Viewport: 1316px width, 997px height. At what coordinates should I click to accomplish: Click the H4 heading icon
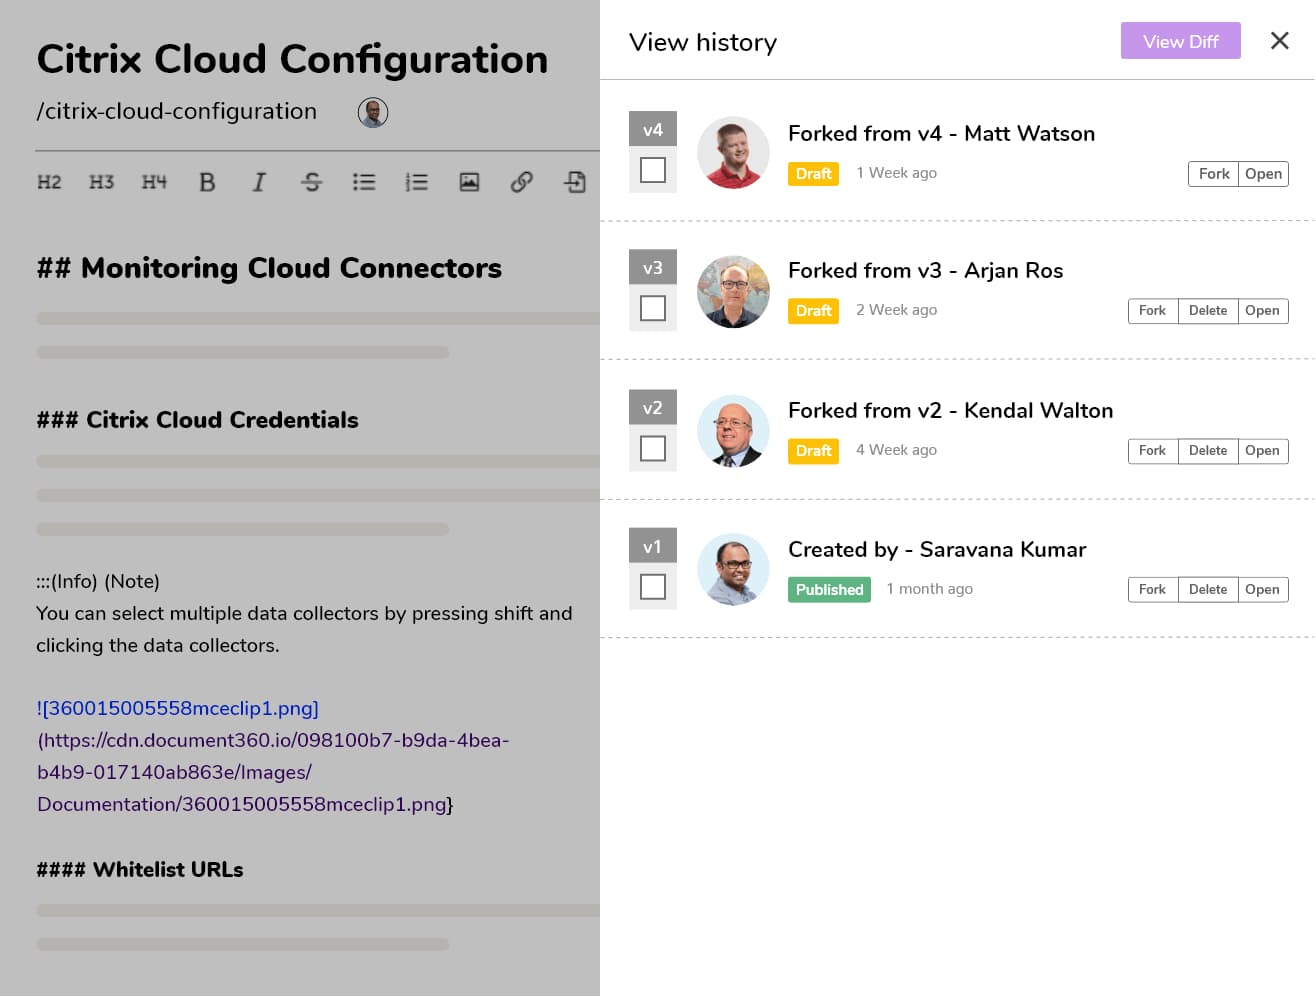[154, 182]
